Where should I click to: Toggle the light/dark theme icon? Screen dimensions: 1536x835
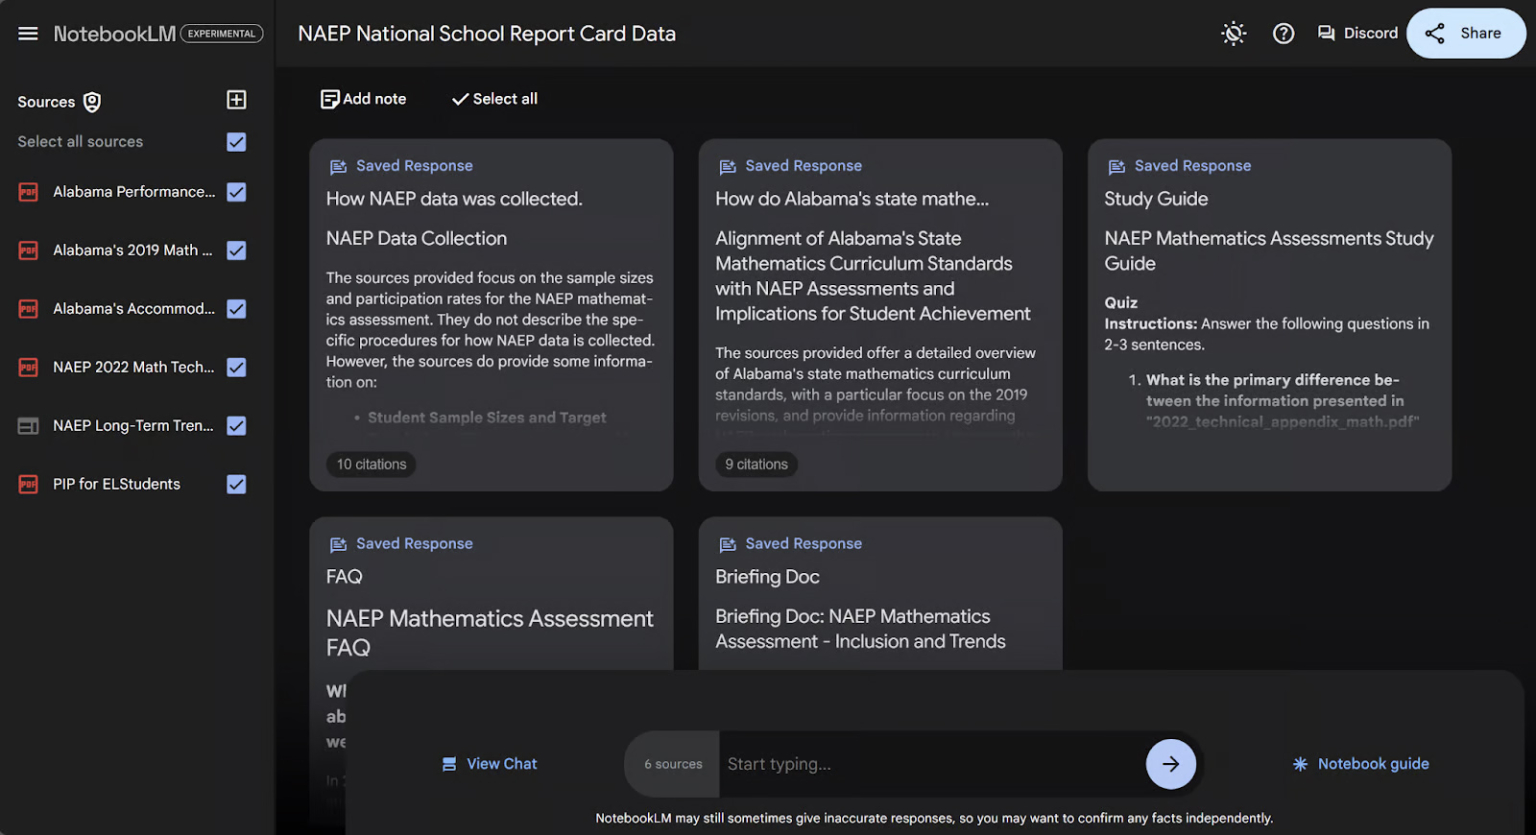click(1233, 34)
